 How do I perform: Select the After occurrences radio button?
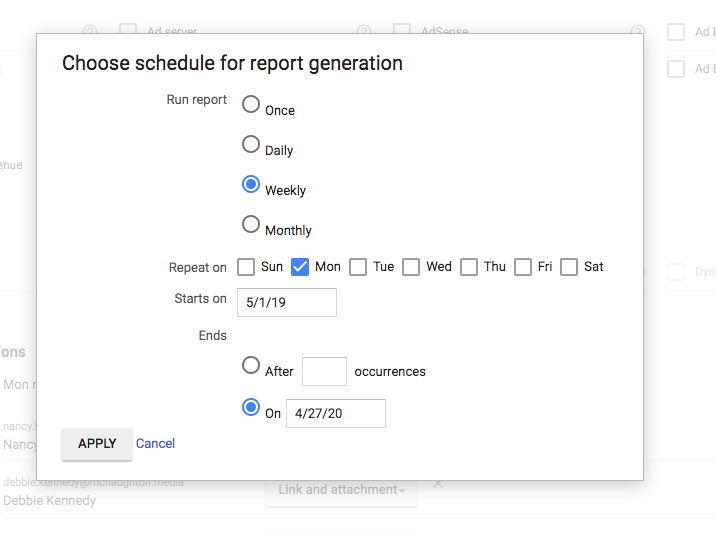pos(251,366)
